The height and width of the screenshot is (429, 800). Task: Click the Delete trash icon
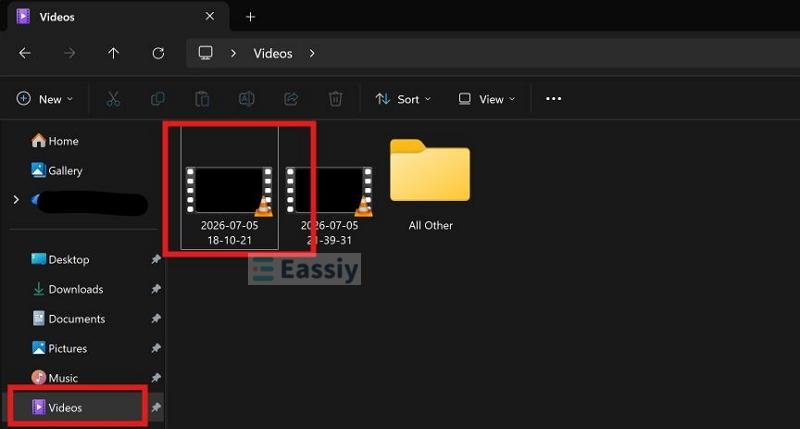pyautogui.click(x=335, y=99)
